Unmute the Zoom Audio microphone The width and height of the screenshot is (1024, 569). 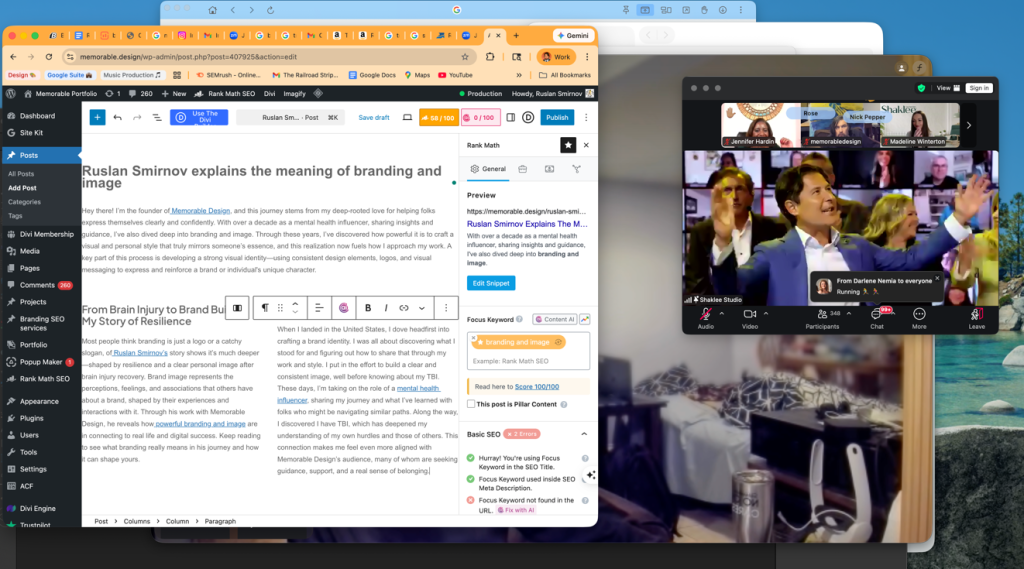(704, 314)
